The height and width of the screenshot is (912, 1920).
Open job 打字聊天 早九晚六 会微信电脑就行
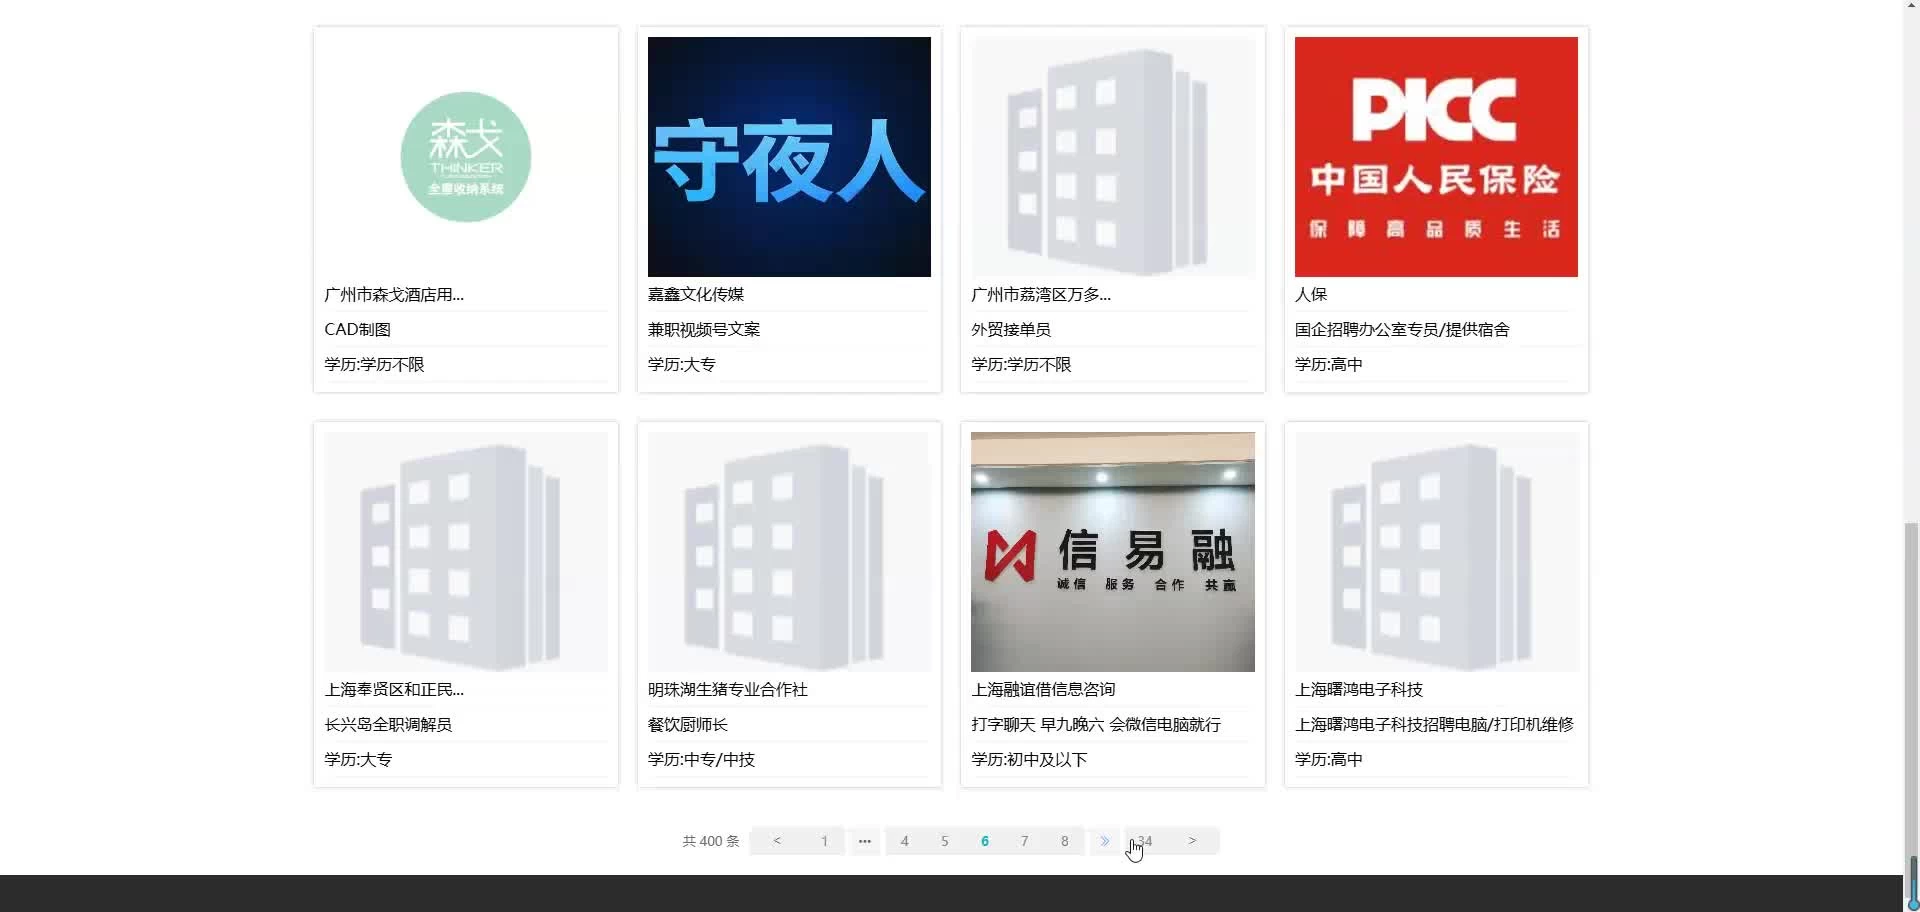[1096, 724]
